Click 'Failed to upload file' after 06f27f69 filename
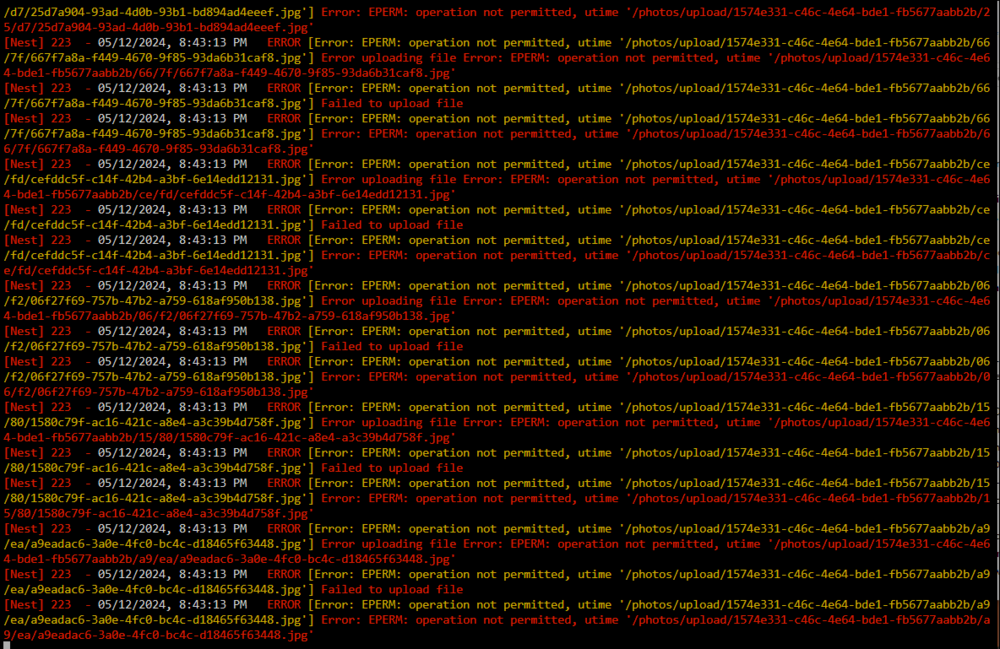Screen dimensions: 1000x649 point(392,347)
